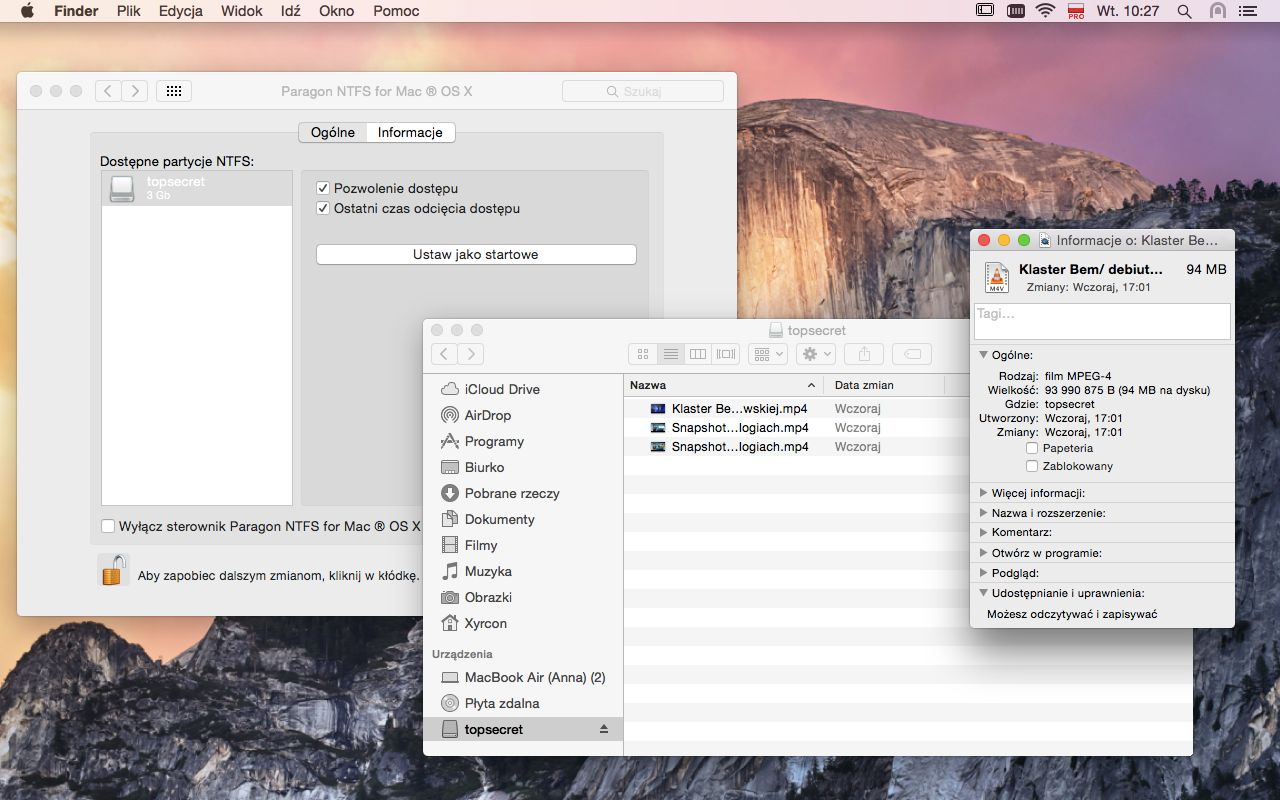Open the Idź menu
This screenshot has width=1280, height=800.
(290, 11)
